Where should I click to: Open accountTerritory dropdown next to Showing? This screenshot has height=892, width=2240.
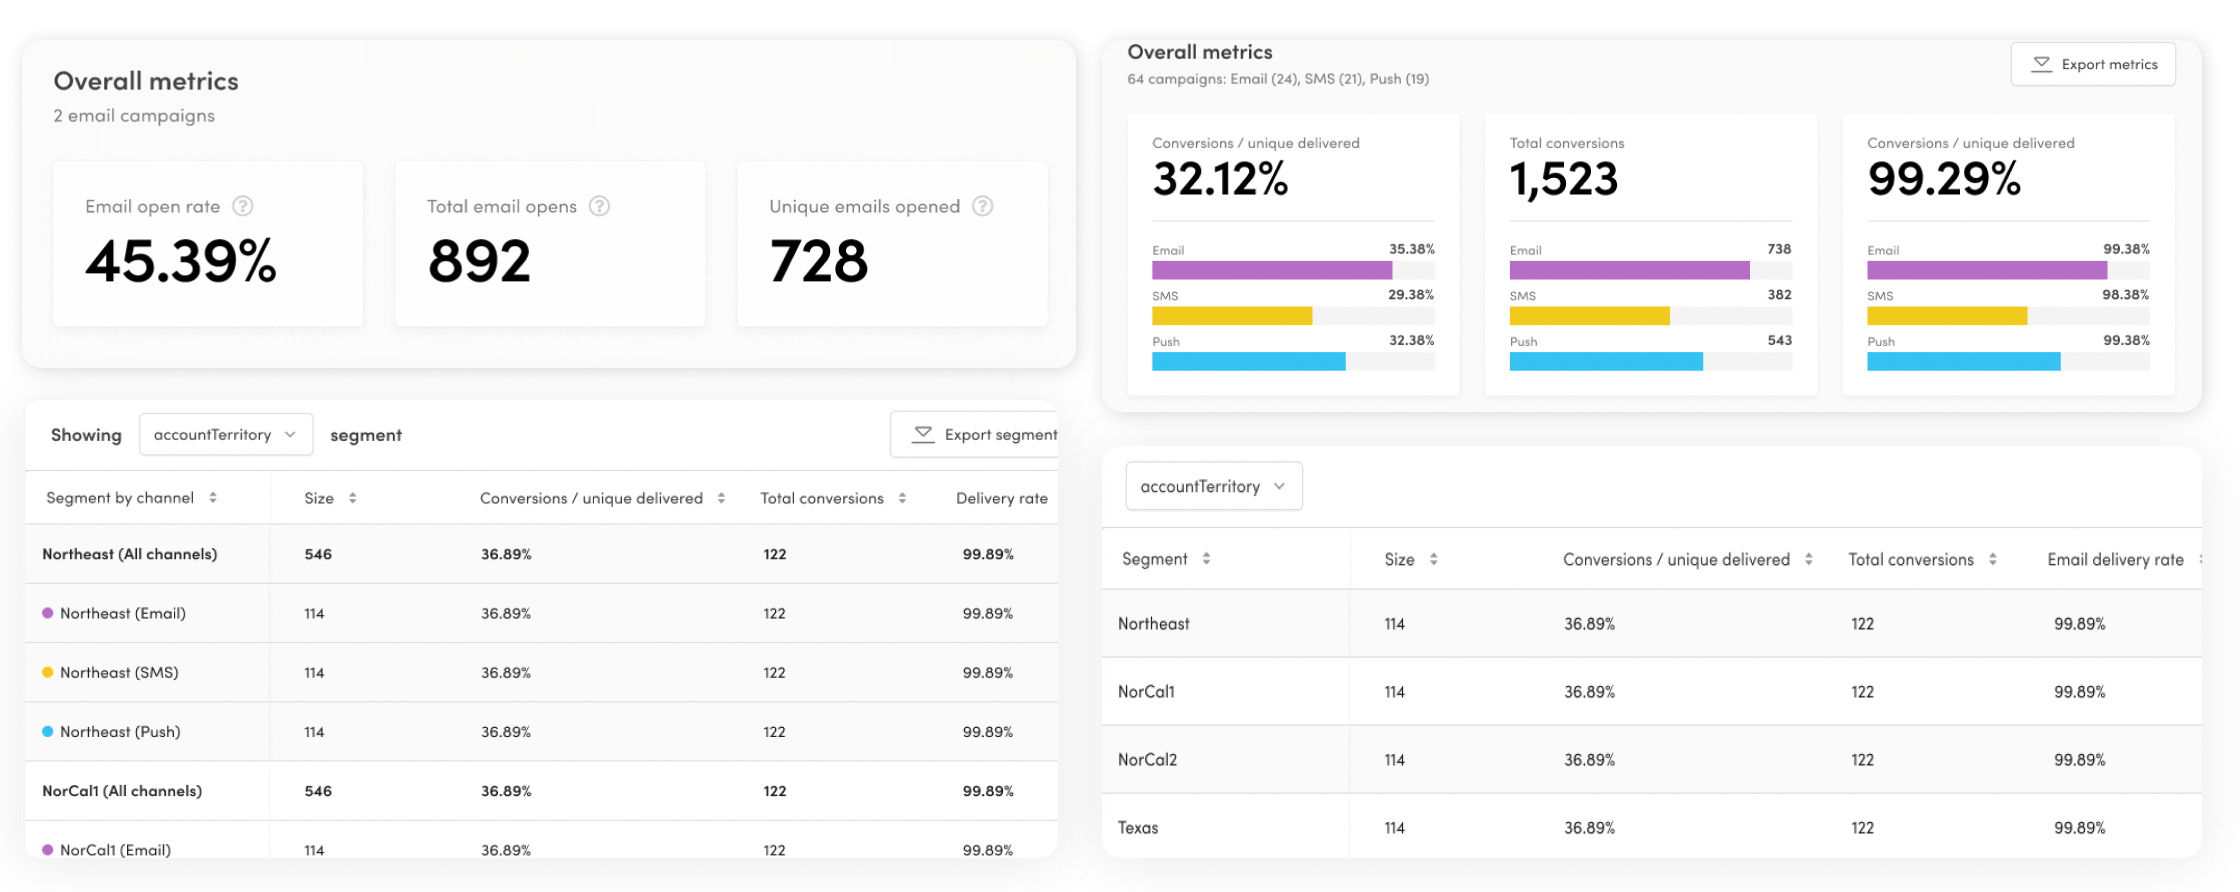click(226, 435)
